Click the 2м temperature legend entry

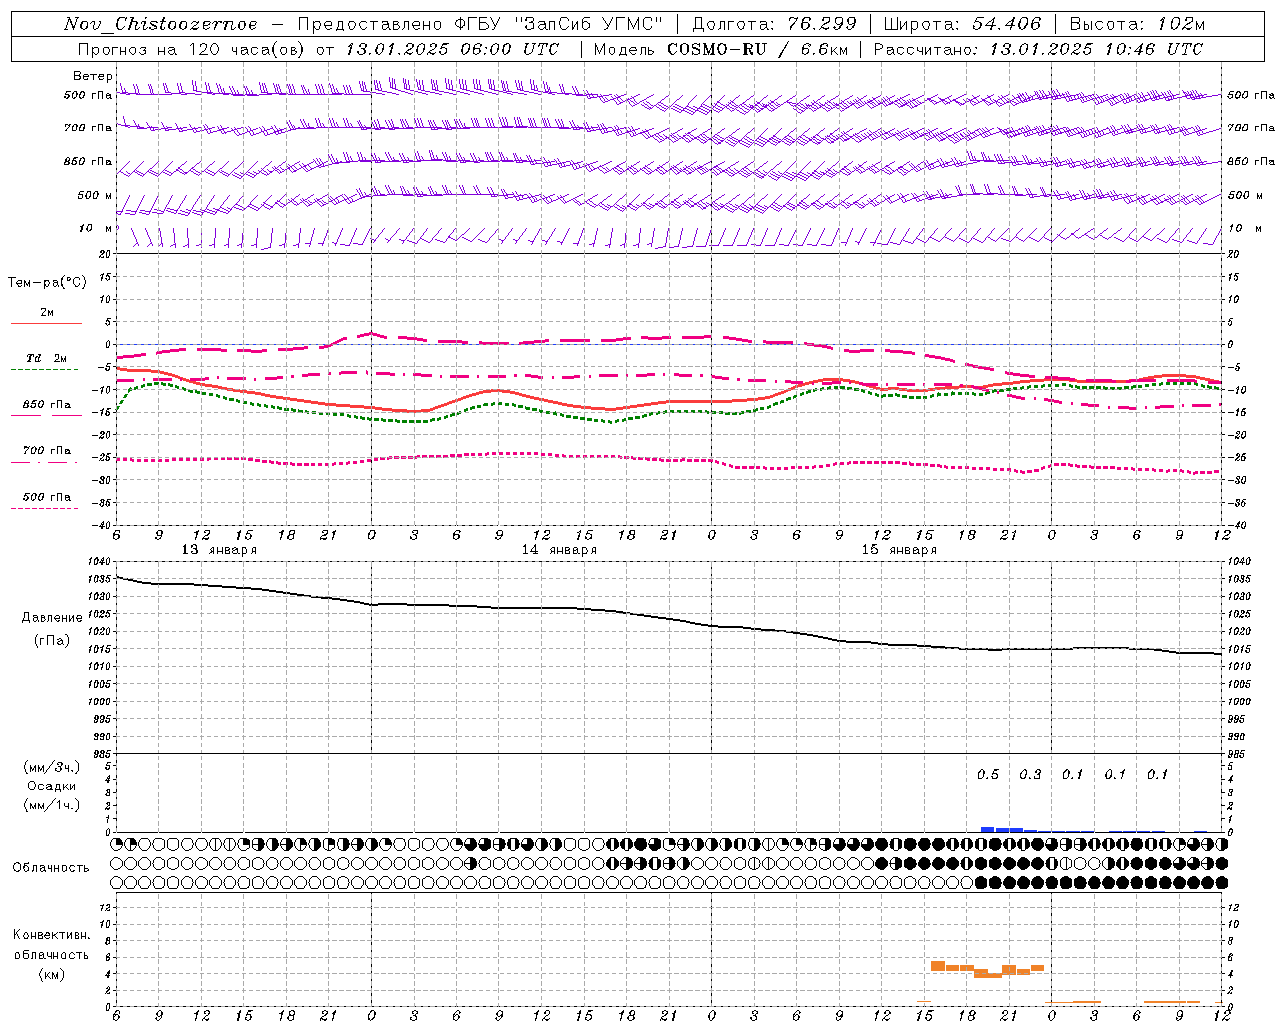pos(47,312)
